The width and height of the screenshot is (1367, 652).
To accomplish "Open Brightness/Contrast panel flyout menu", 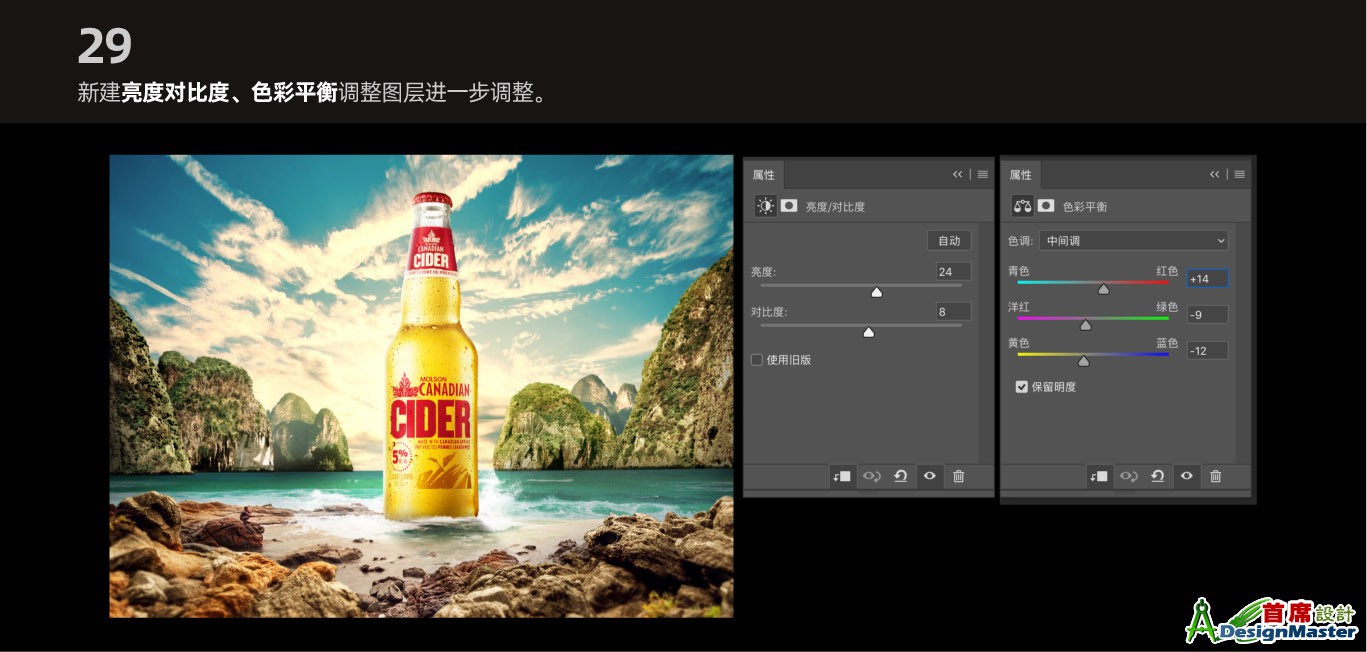I will [983, 174].
